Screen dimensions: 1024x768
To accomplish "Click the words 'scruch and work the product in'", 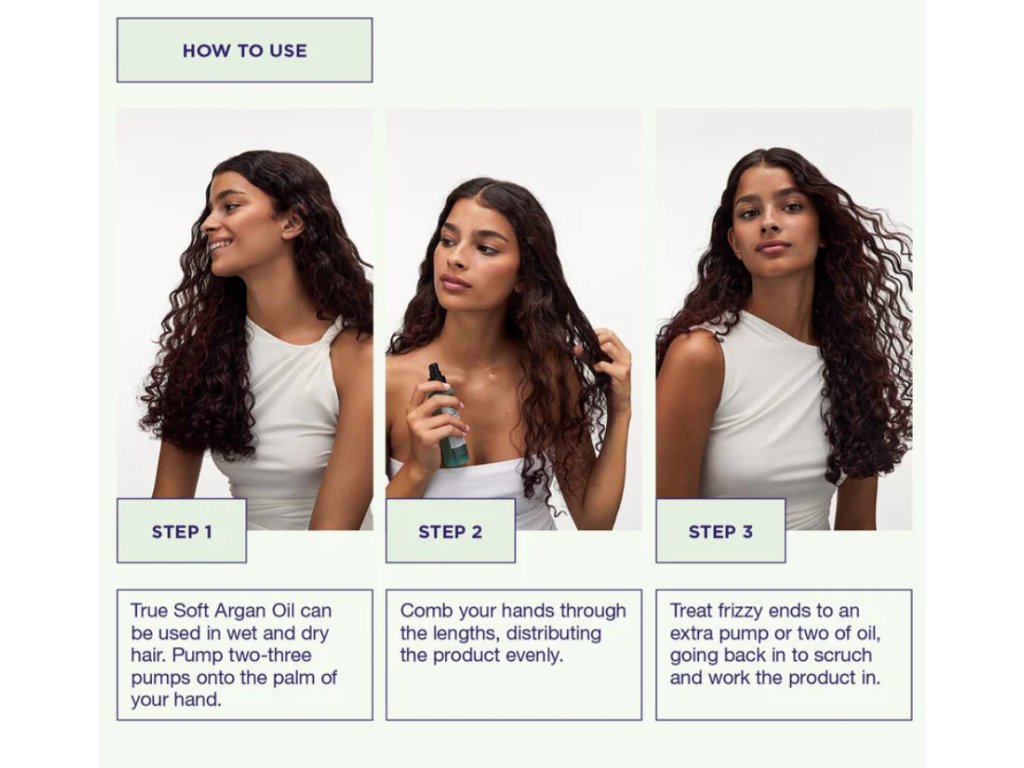I will coord(775,667).
